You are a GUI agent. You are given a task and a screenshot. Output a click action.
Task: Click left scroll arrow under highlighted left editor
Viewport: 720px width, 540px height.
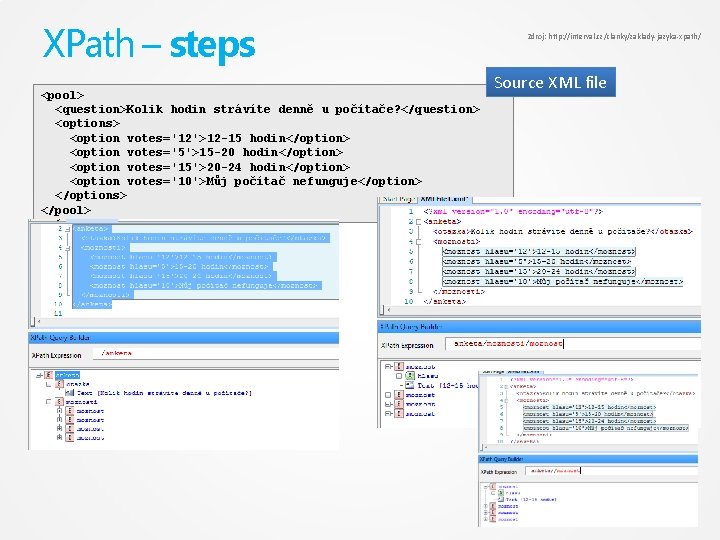[x=39, y=321]
